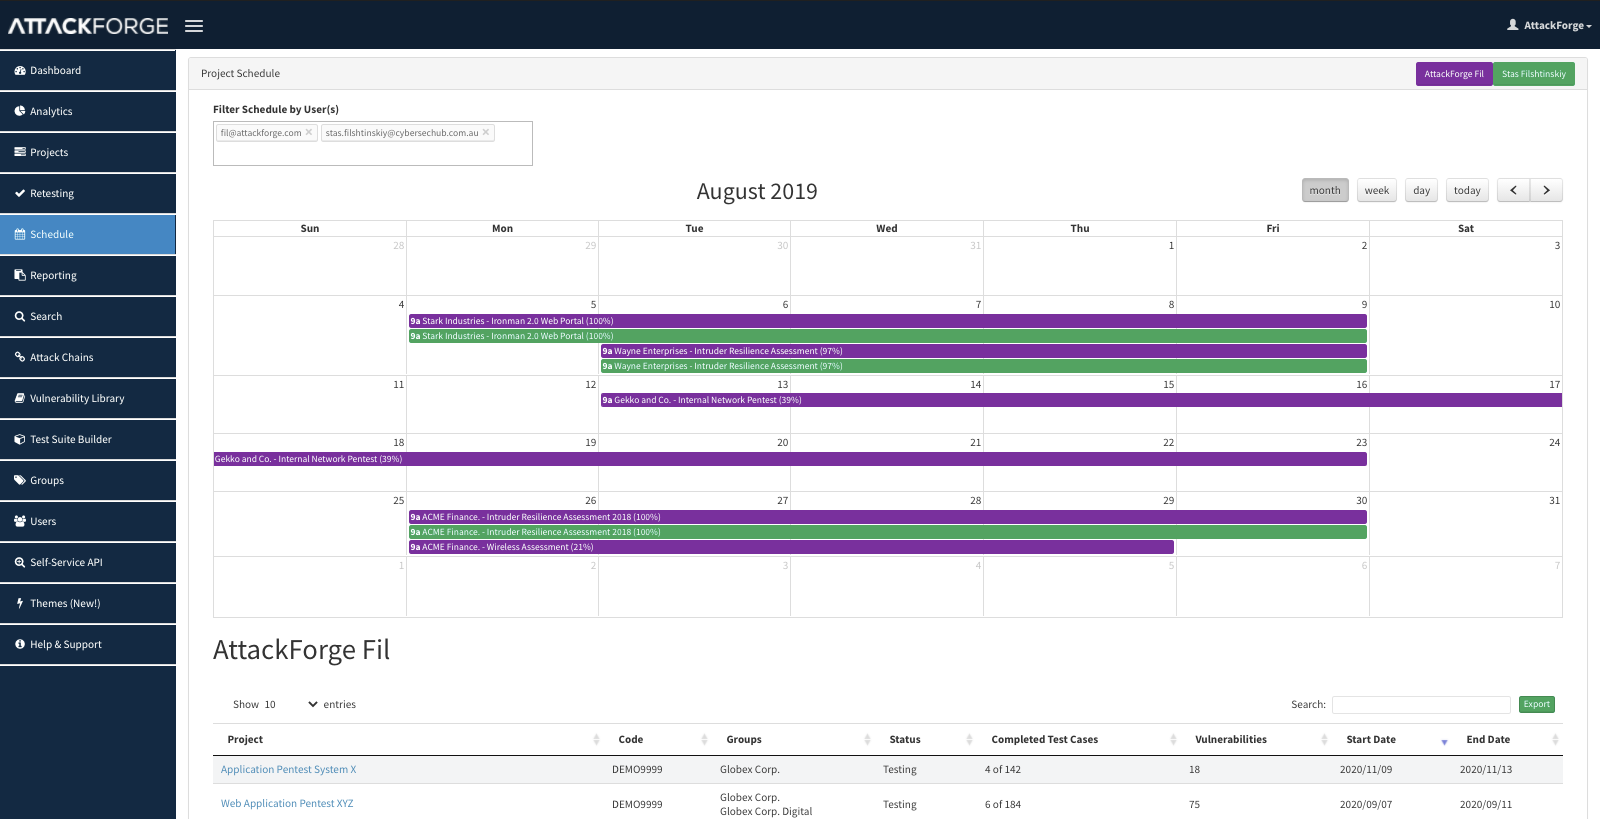Open Search in the sidebar

pyautogui.click(x=88, y=316)
